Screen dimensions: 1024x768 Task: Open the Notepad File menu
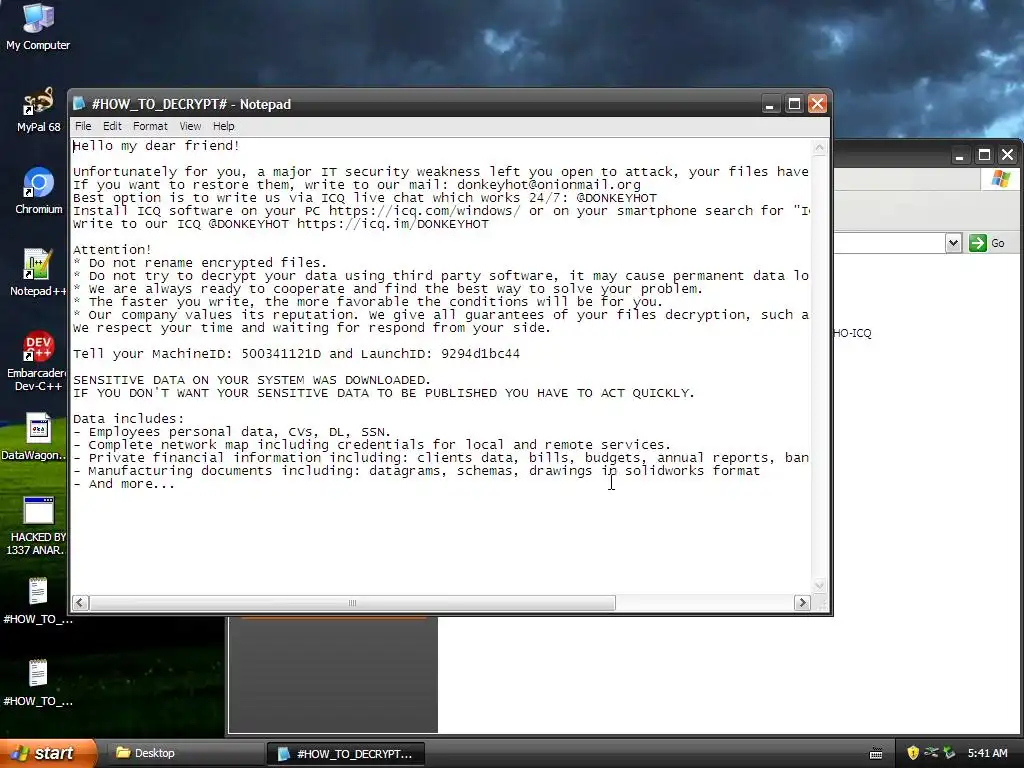pos(83,126)
